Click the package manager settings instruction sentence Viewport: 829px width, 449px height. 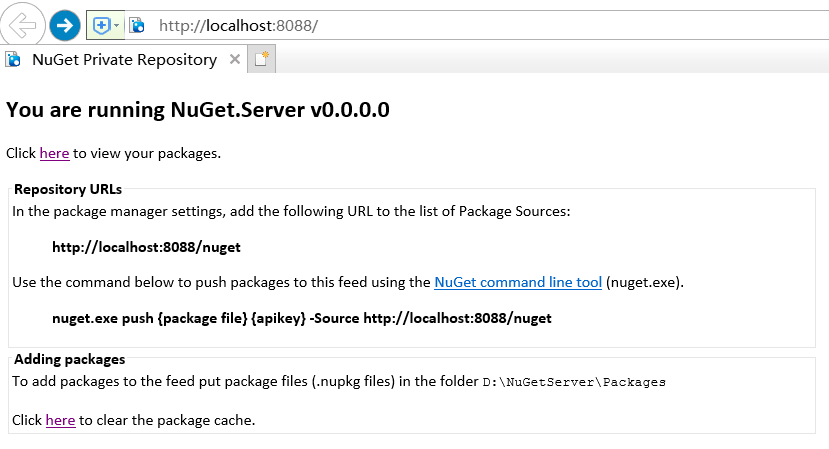click(x=288, y=210)
